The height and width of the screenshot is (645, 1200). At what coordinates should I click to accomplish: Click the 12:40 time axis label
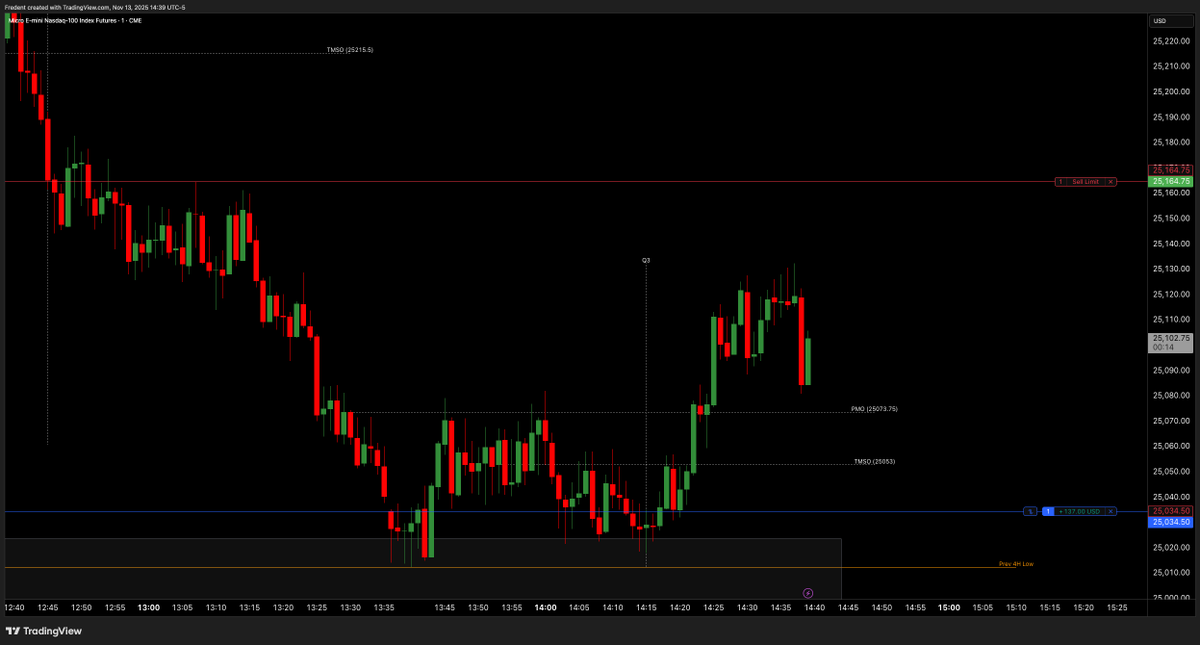pyautogui.click(x=14, y=607)
